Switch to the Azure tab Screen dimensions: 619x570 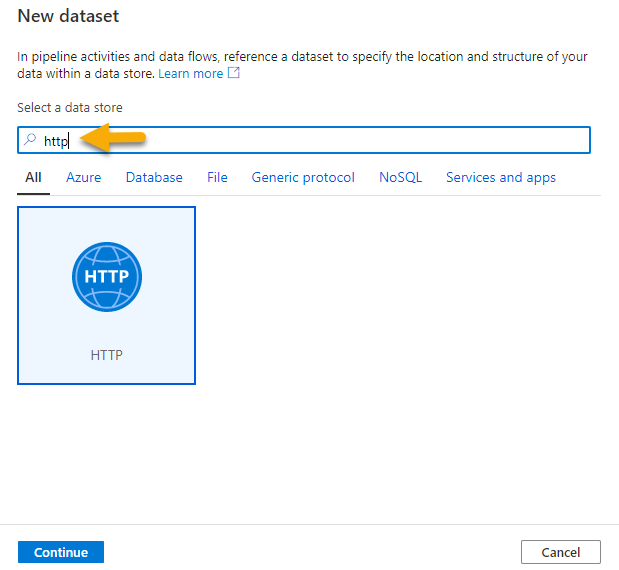click(x=84, y=178)
